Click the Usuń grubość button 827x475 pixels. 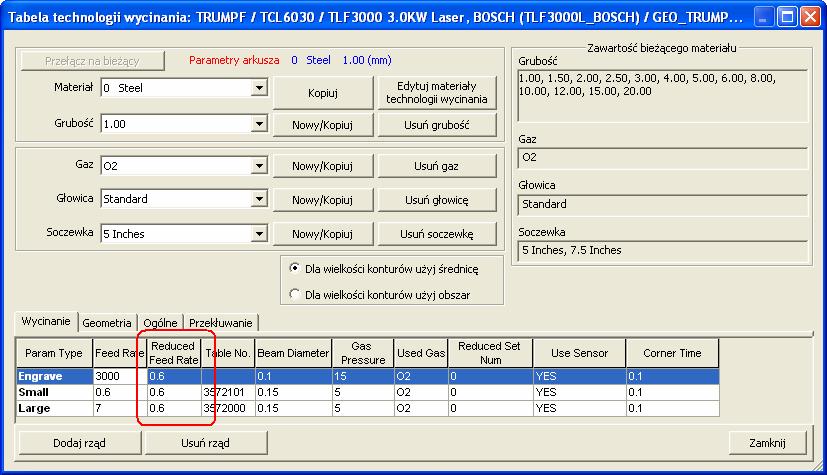(437, 125)
